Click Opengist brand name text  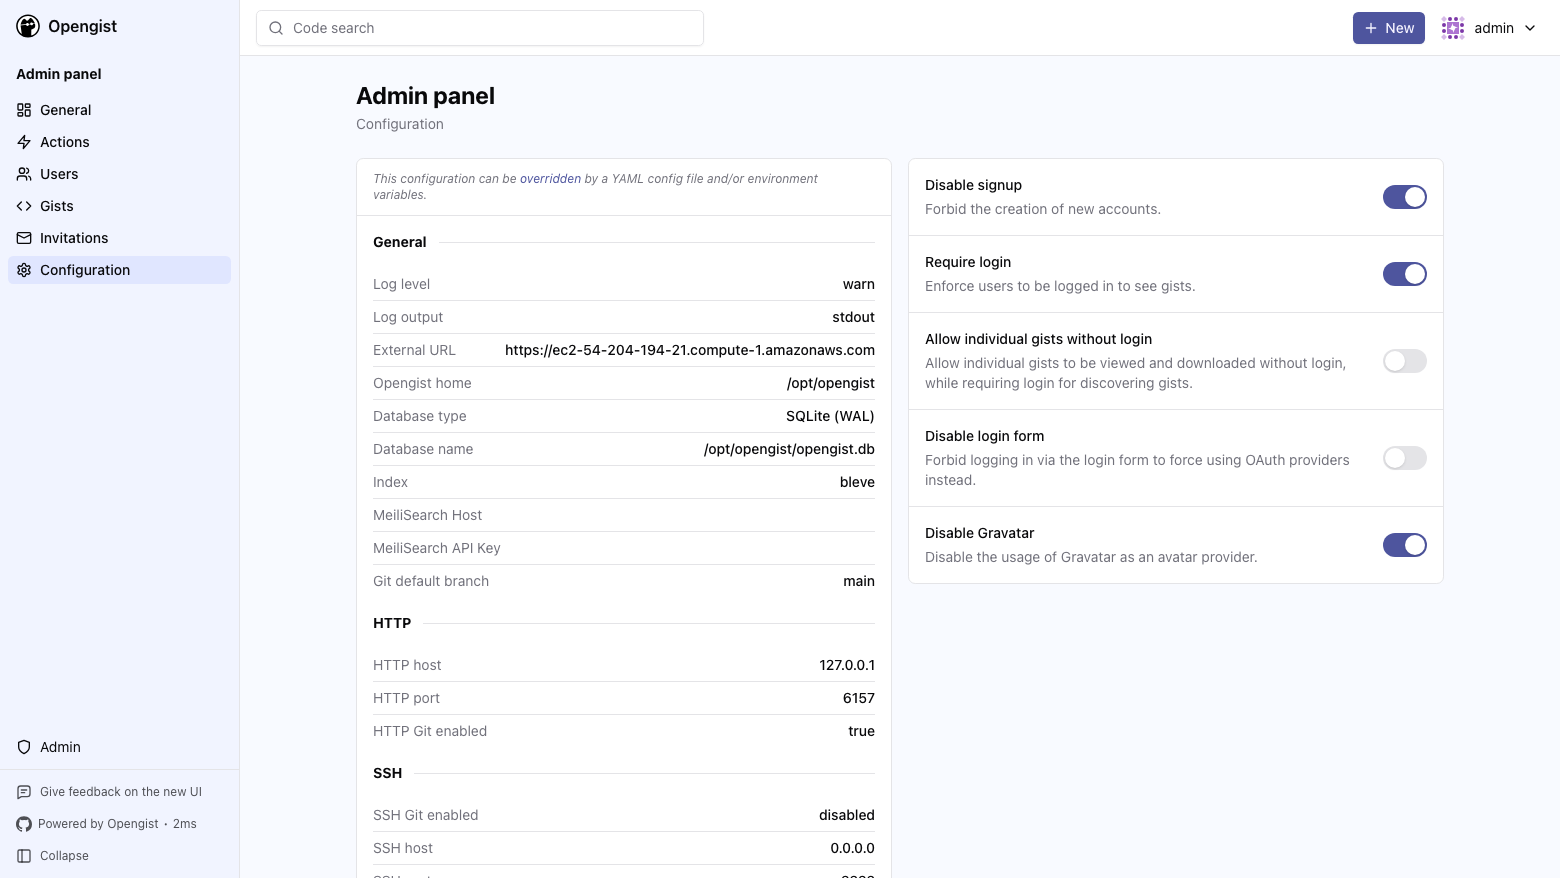point(82,26)
